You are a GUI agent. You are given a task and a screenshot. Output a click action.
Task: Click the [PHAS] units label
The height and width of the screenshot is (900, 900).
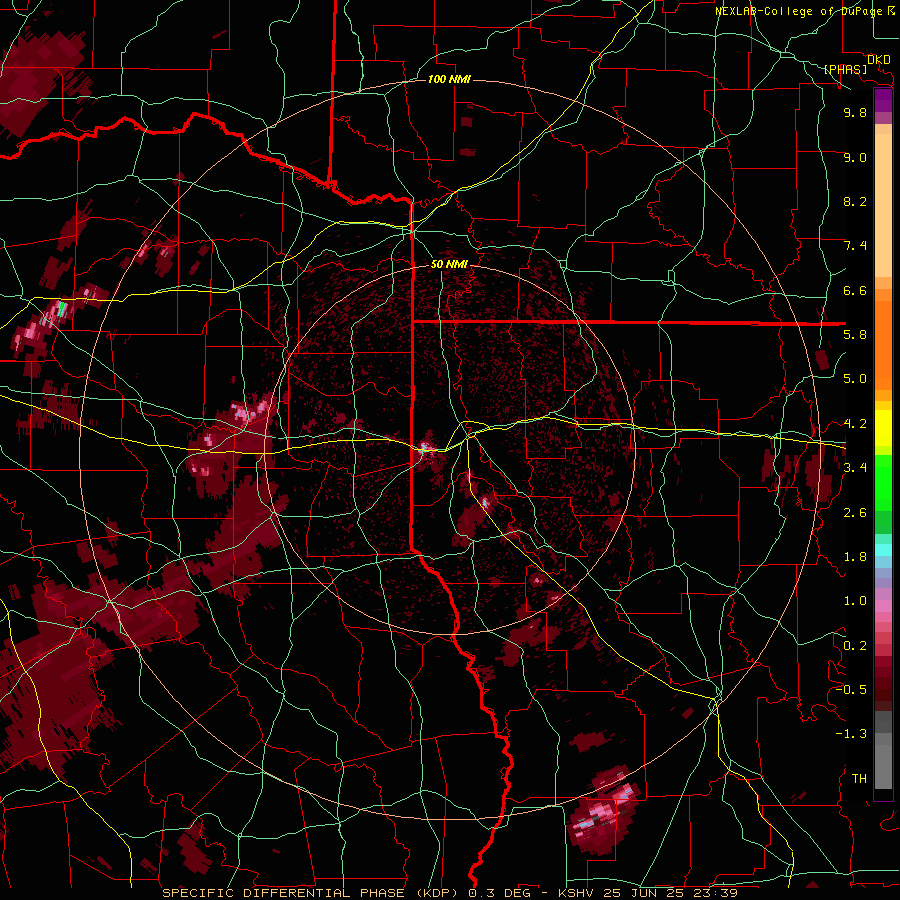pos(845,70)
